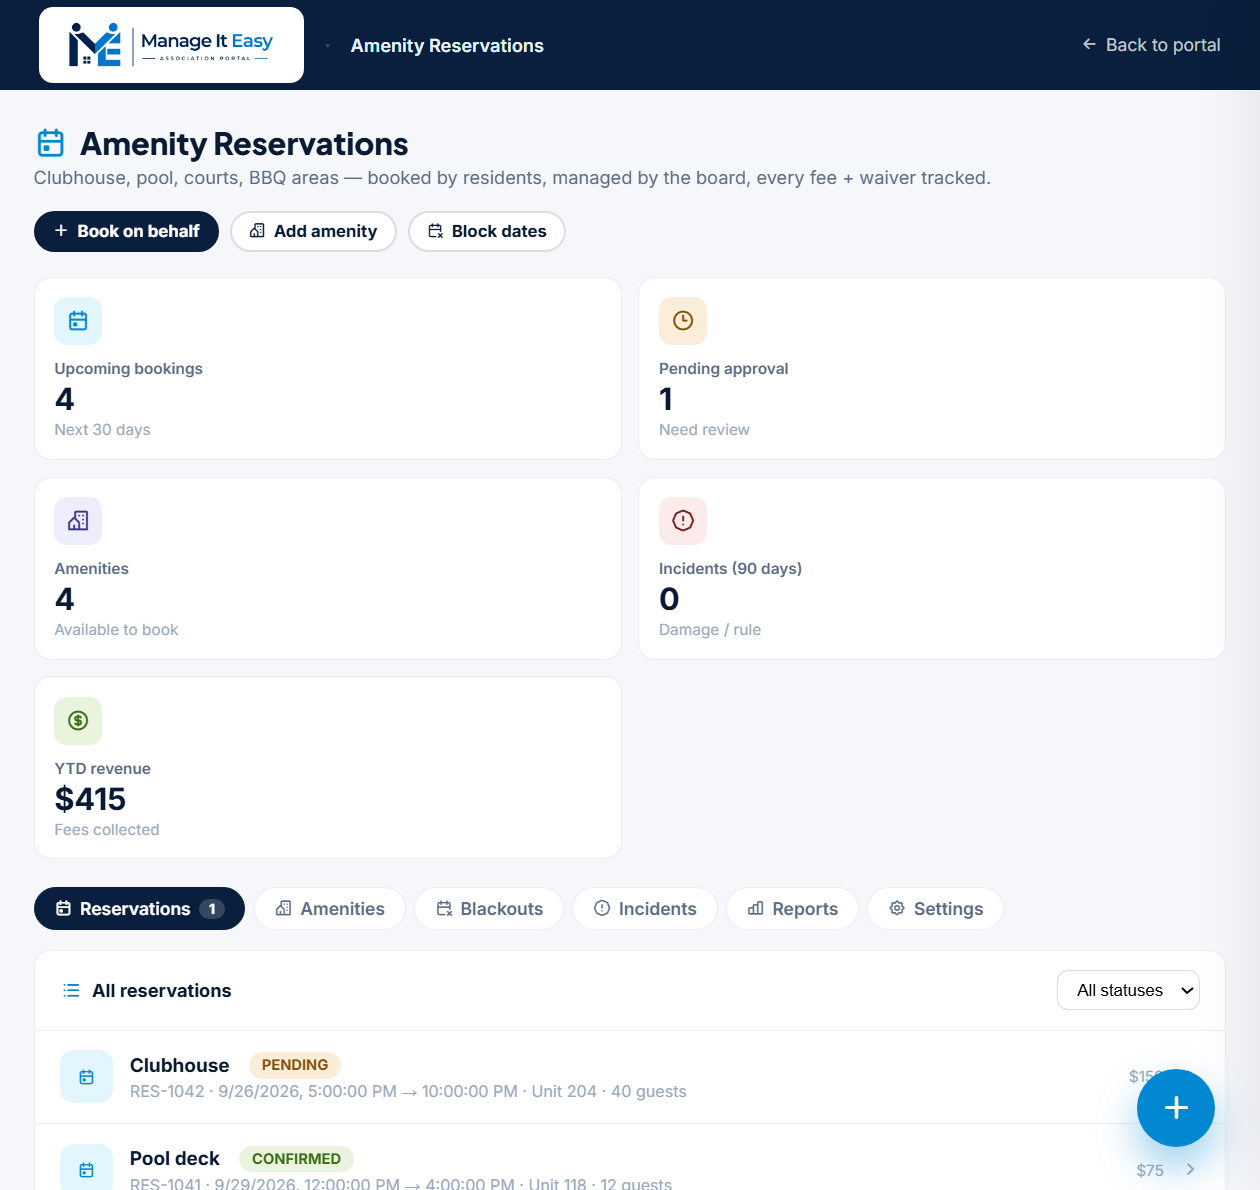Viewport: 1260px width, 1190px height.
Task: Click the Reservations tab count badge
Action: (211, 909)
